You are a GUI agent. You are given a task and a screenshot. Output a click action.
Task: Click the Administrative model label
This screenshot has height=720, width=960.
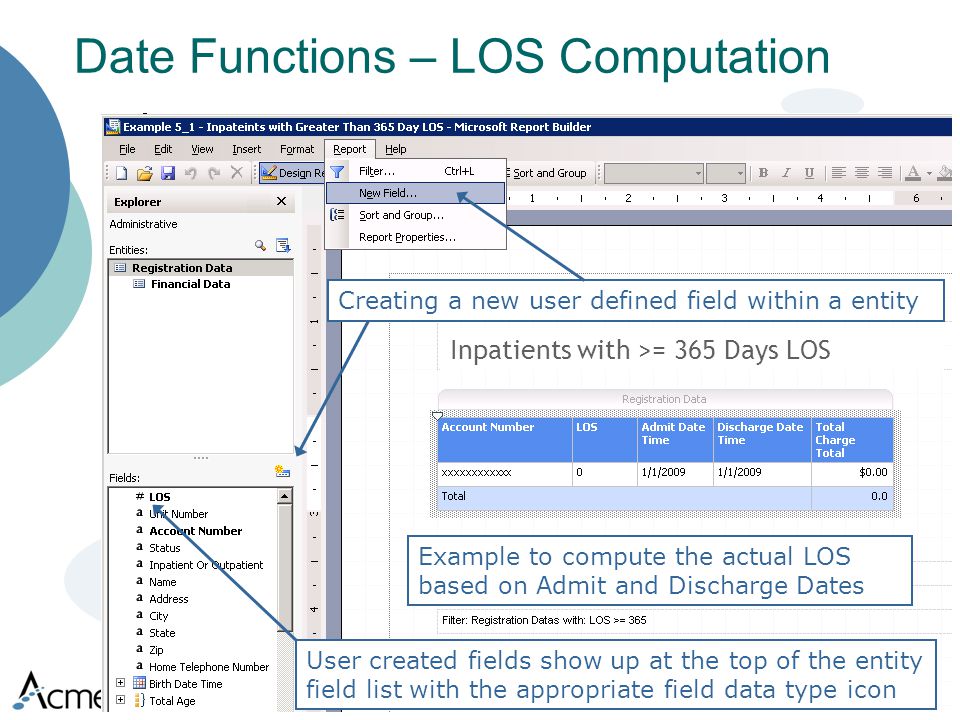coord(143,224)
